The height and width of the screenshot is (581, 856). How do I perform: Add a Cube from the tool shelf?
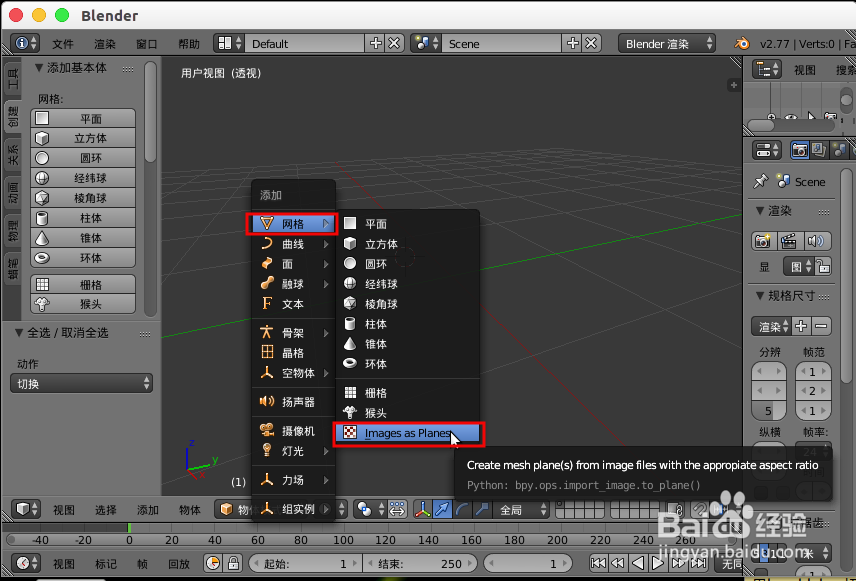83,138
